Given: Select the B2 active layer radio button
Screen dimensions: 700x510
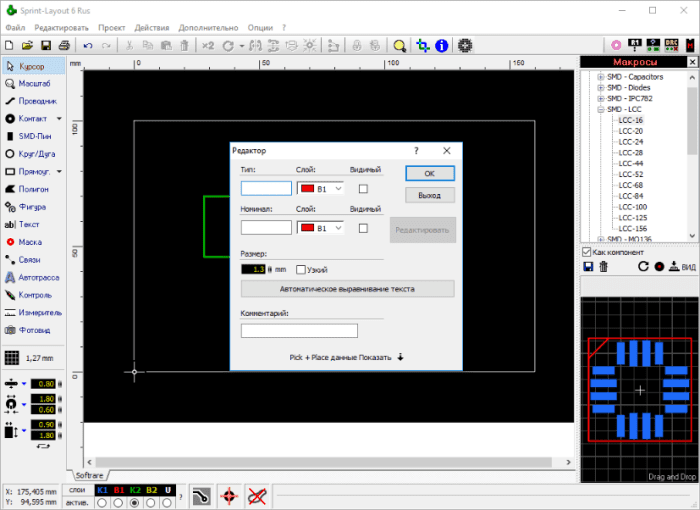Looking at the screenshot, I should pyautogui.click(x=151, y=503).
